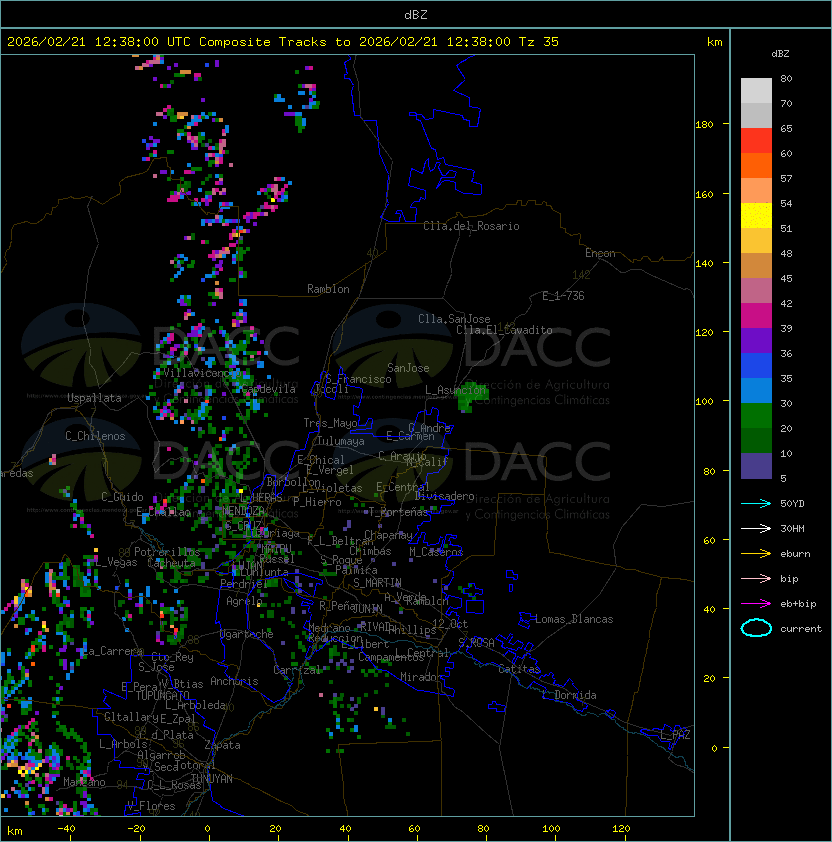Click the 'Lomas_Blancas' map label
The width and height of the screenshot is (832, 842).
574,619
